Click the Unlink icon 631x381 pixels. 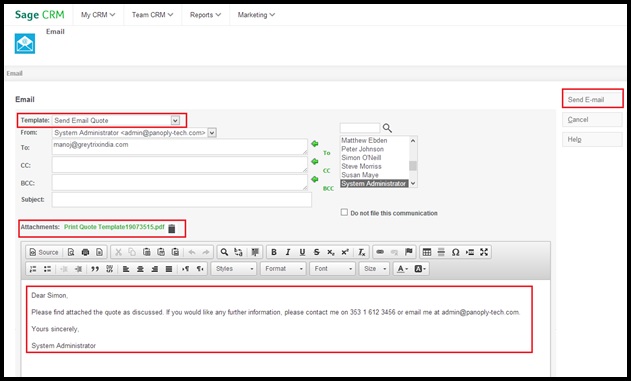coord(394,252)
